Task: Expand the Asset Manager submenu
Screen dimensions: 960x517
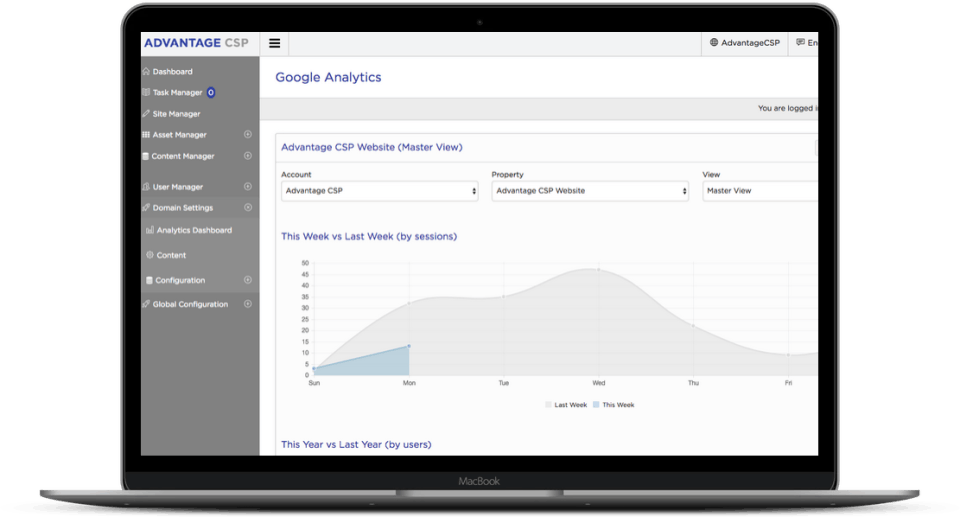Action: (248, 134)
